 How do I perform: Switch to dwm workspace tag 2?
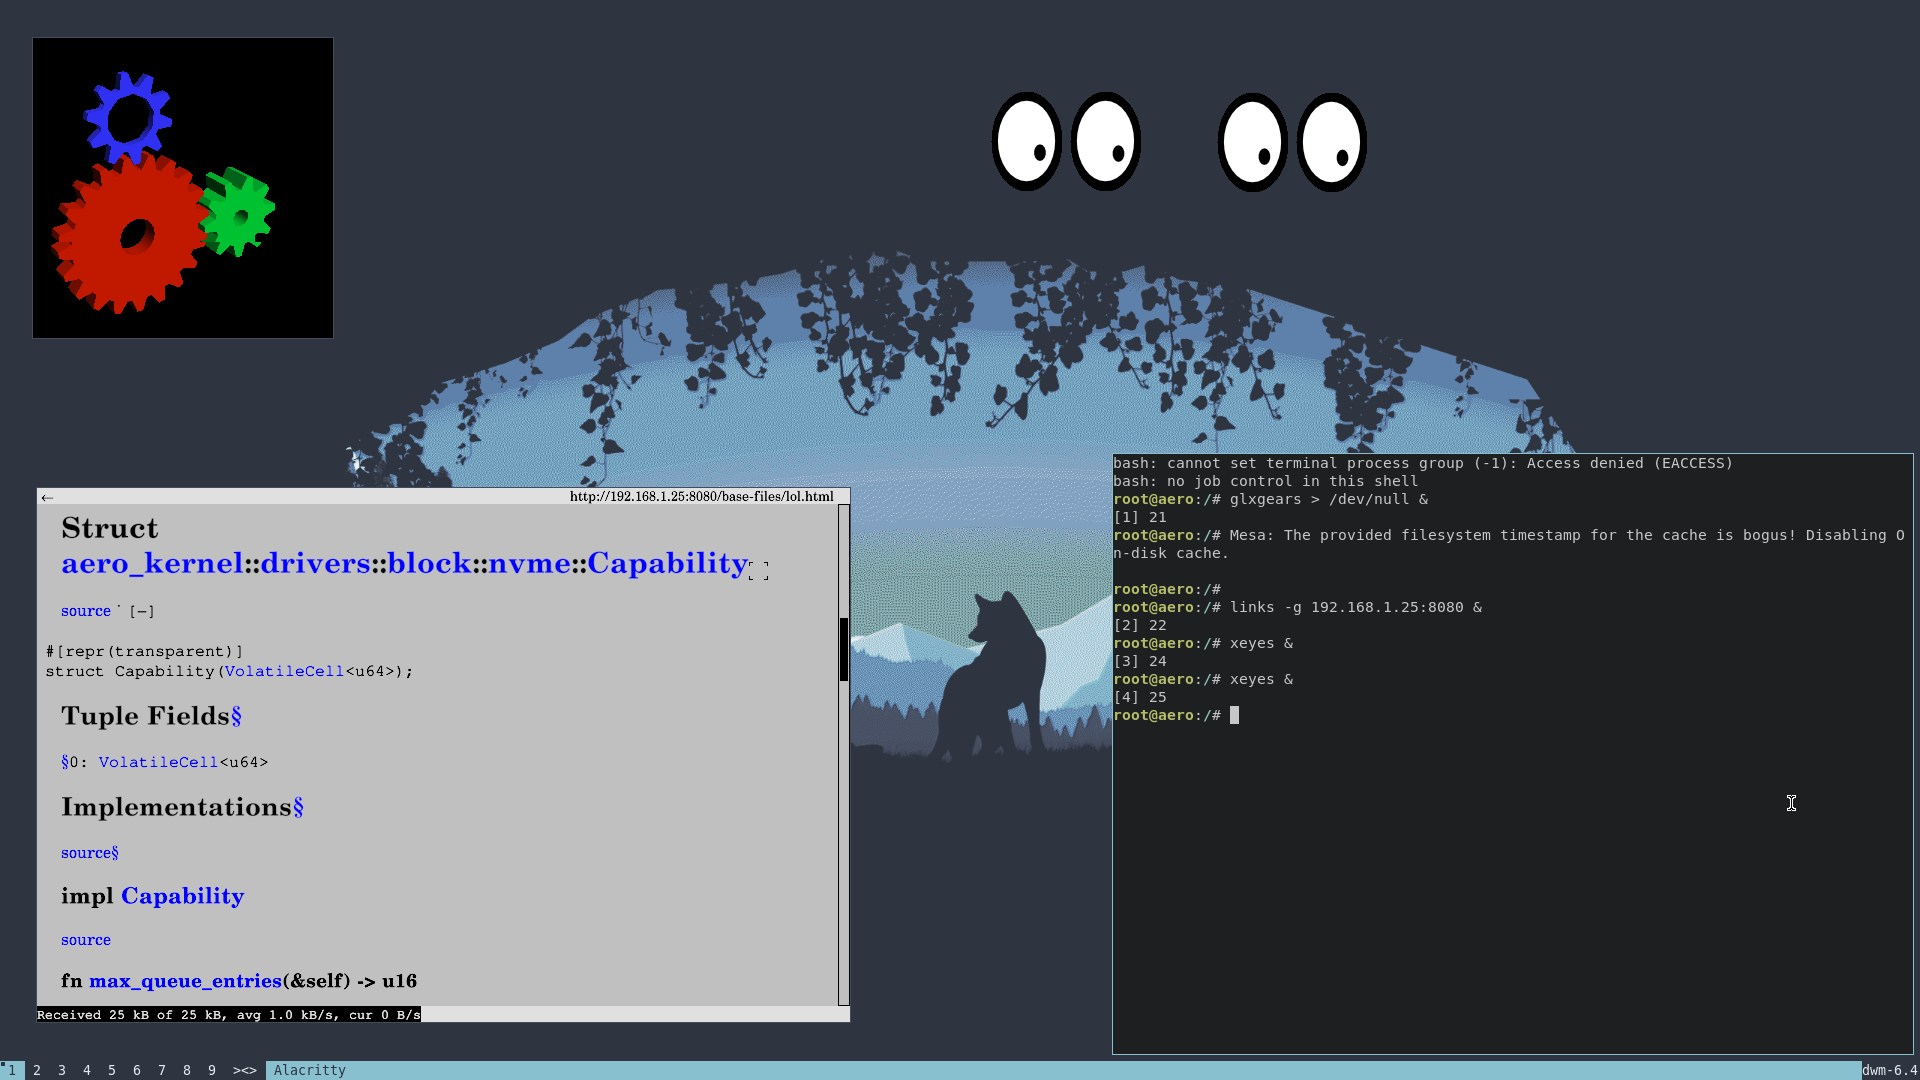click(x=37, y=1070)
